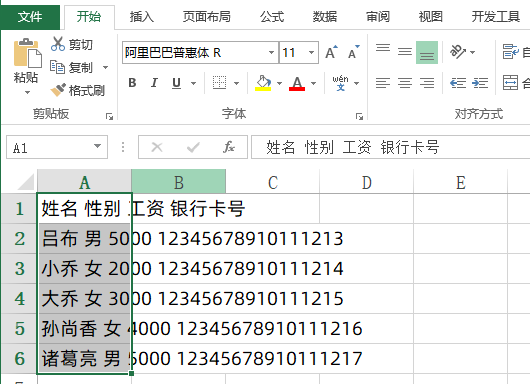Viewport: 530px width, 384px height.
Task: Open the 视图 ribbon tab
Action: pyautogui.click(x=430, y=16)
